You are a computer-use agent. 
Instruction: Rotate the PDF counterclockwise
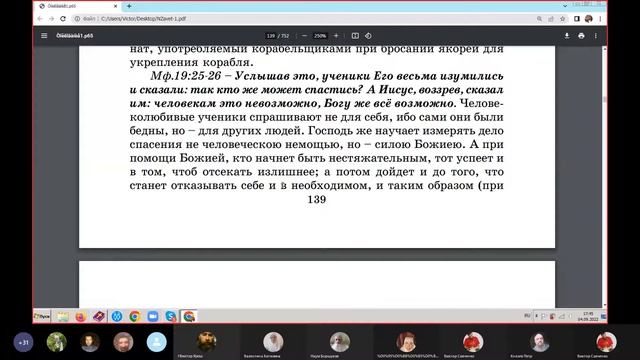click(368, 36)
